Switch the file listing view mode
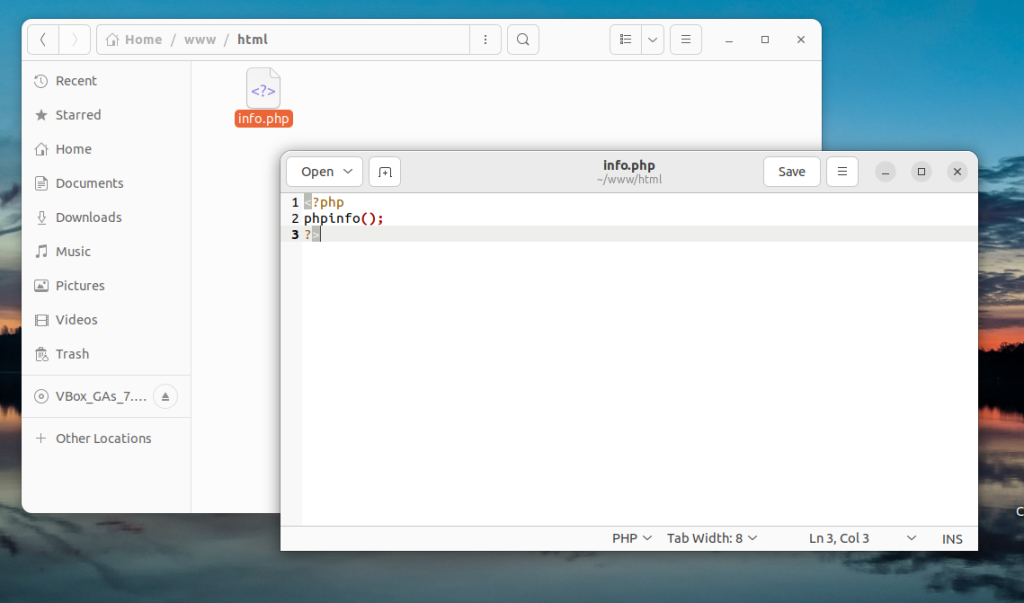This screenshot has width=1024, height=603. click(625, 39)
